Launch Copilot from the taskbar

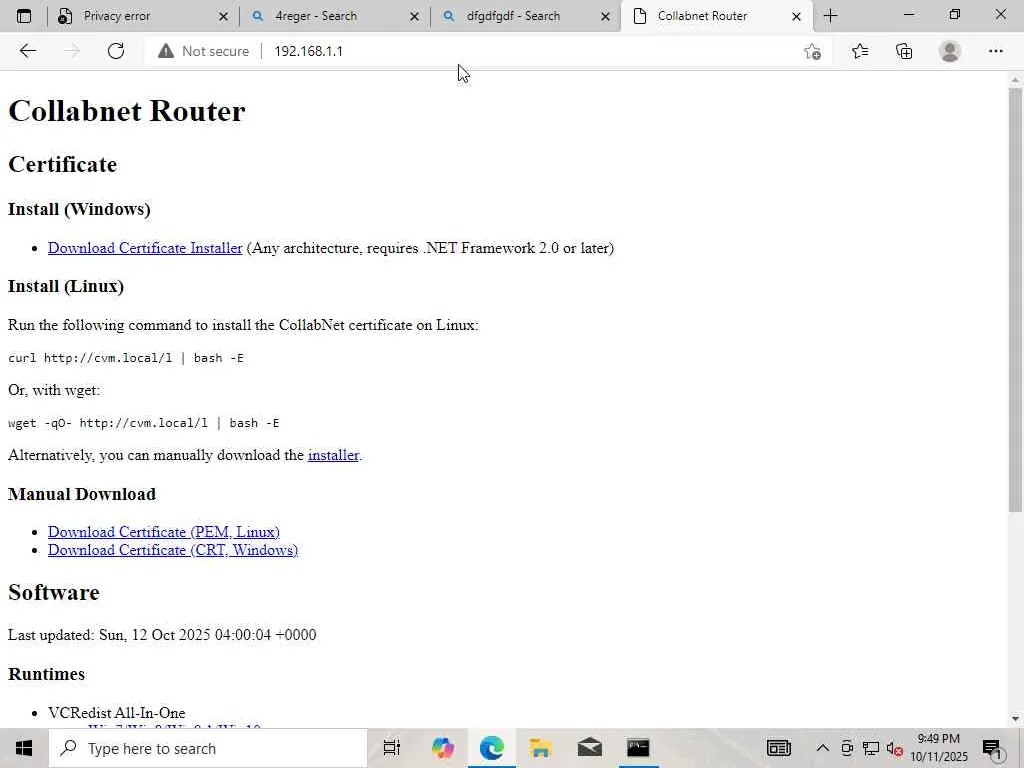click(x=442, y=748)
